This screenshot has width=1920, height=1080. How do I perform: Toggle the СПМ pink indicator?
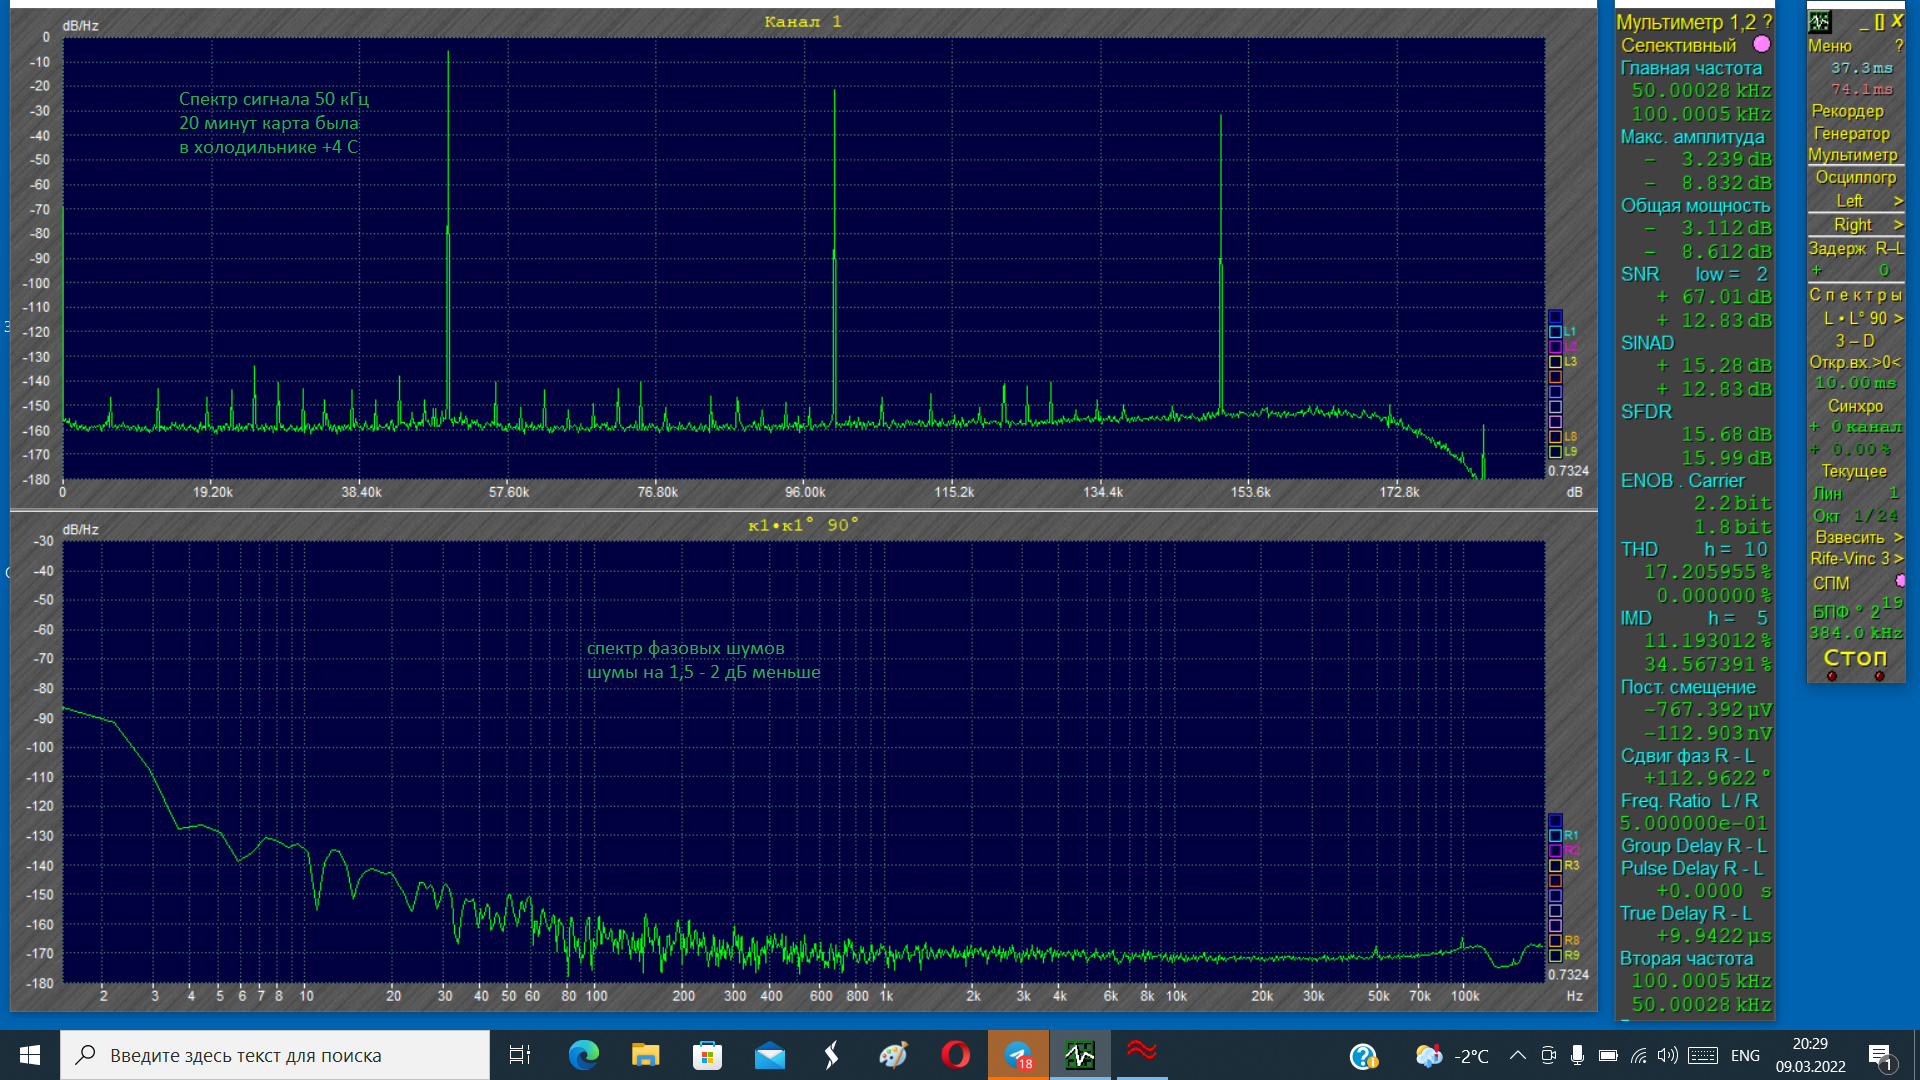pos(1900,581)
